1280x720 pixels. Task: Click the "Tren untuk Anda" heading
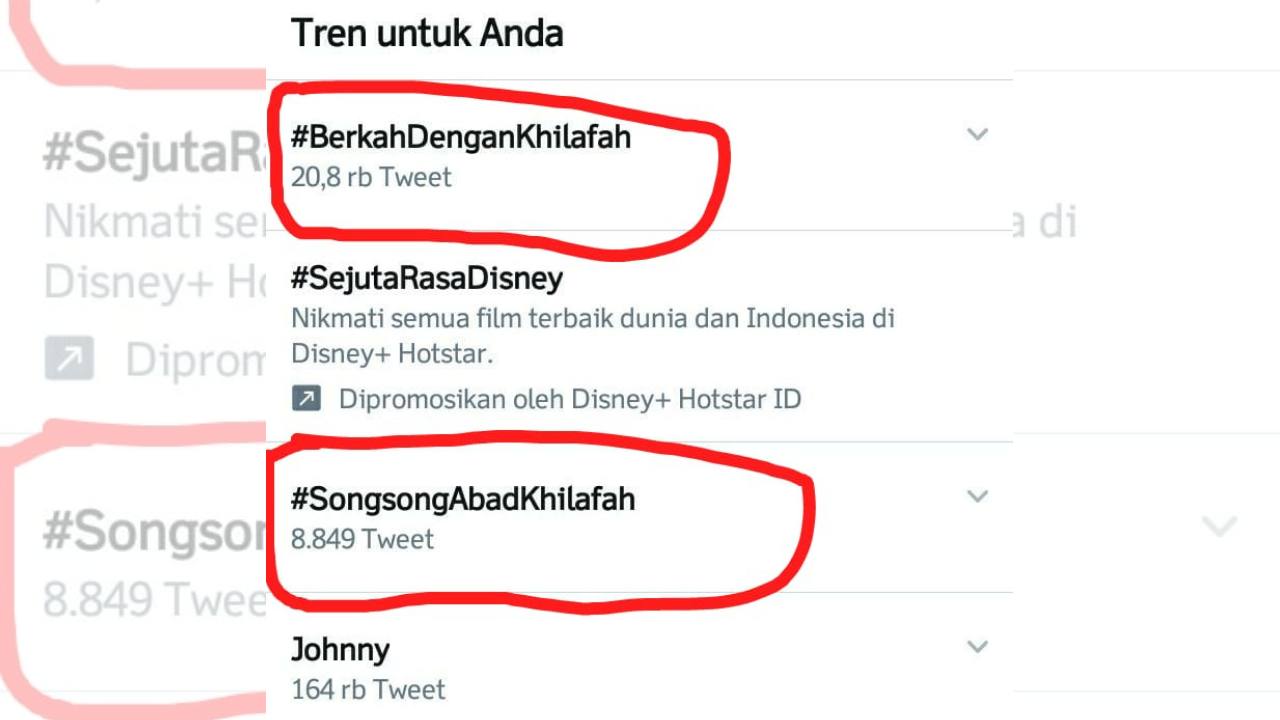[428, 33]
